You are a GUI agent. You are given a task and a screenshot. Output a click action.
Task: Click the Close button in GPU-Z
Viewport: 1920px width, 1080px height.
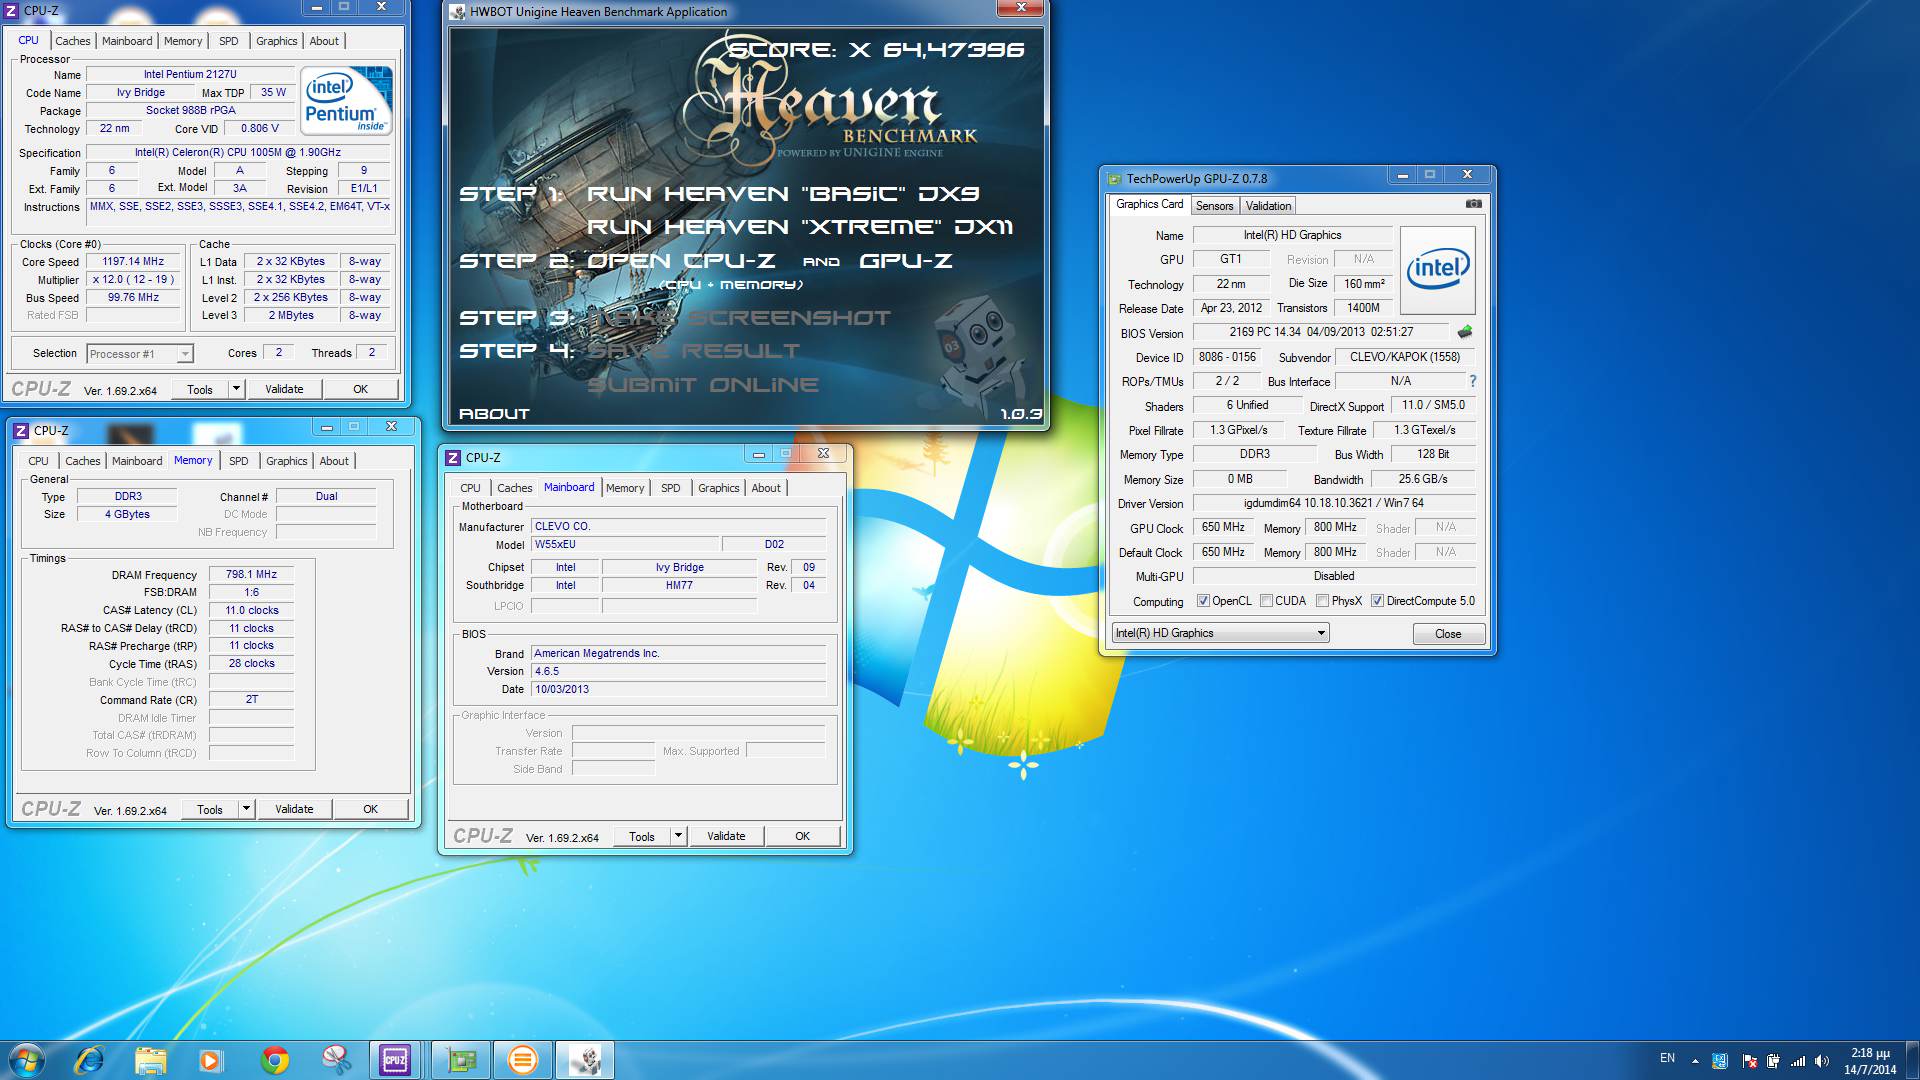[x=1447, y=634]
